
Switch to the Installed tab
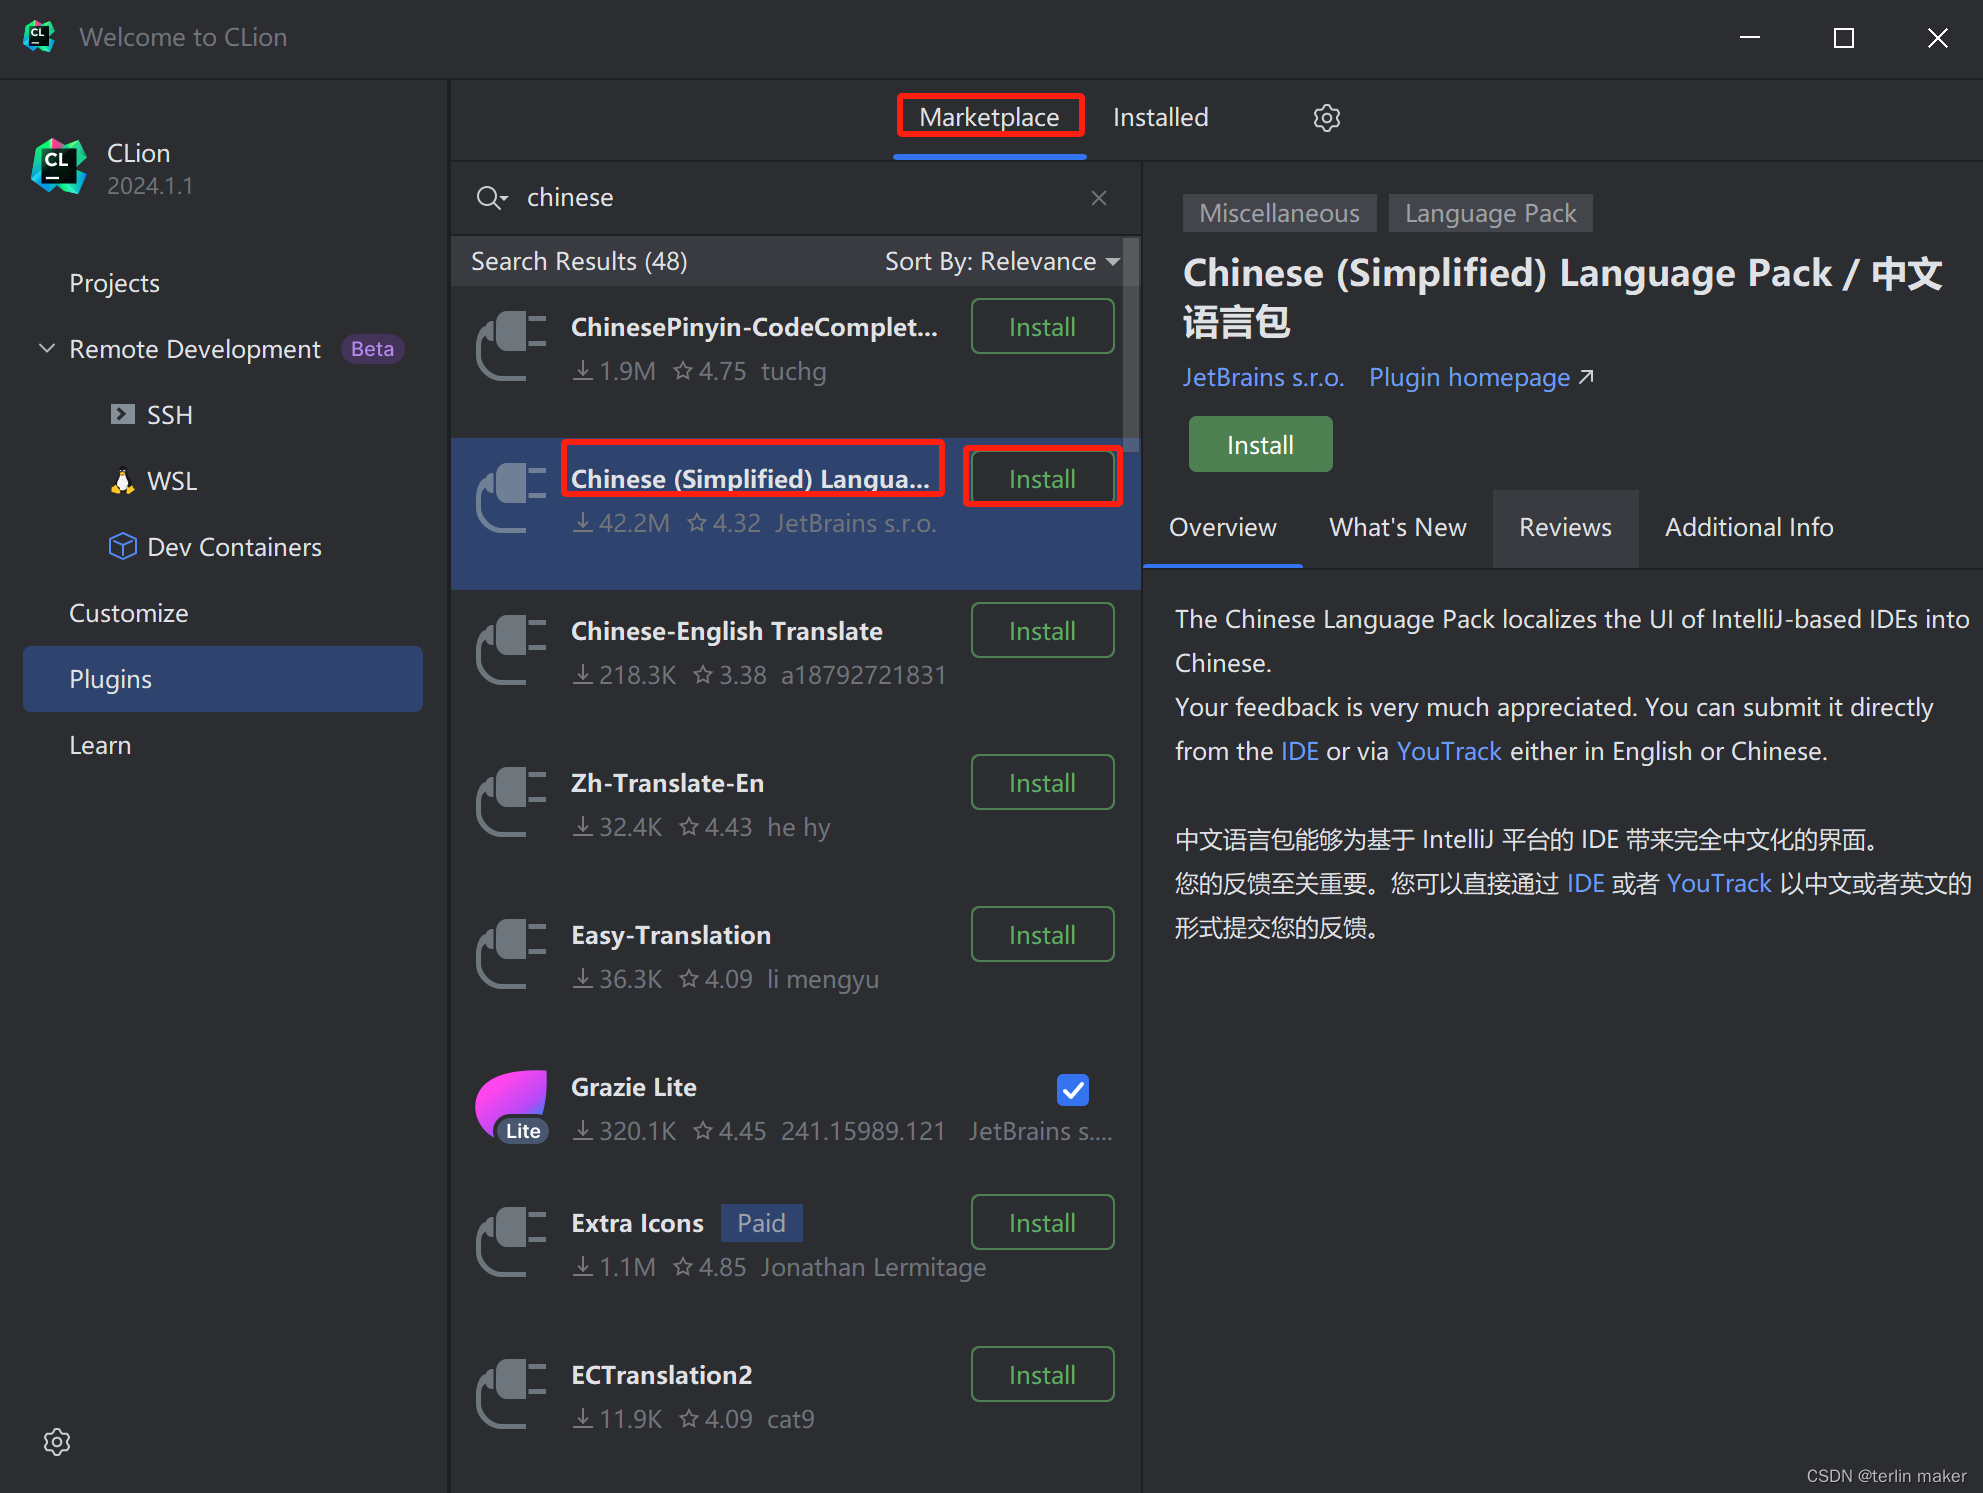pos(1160,118)
